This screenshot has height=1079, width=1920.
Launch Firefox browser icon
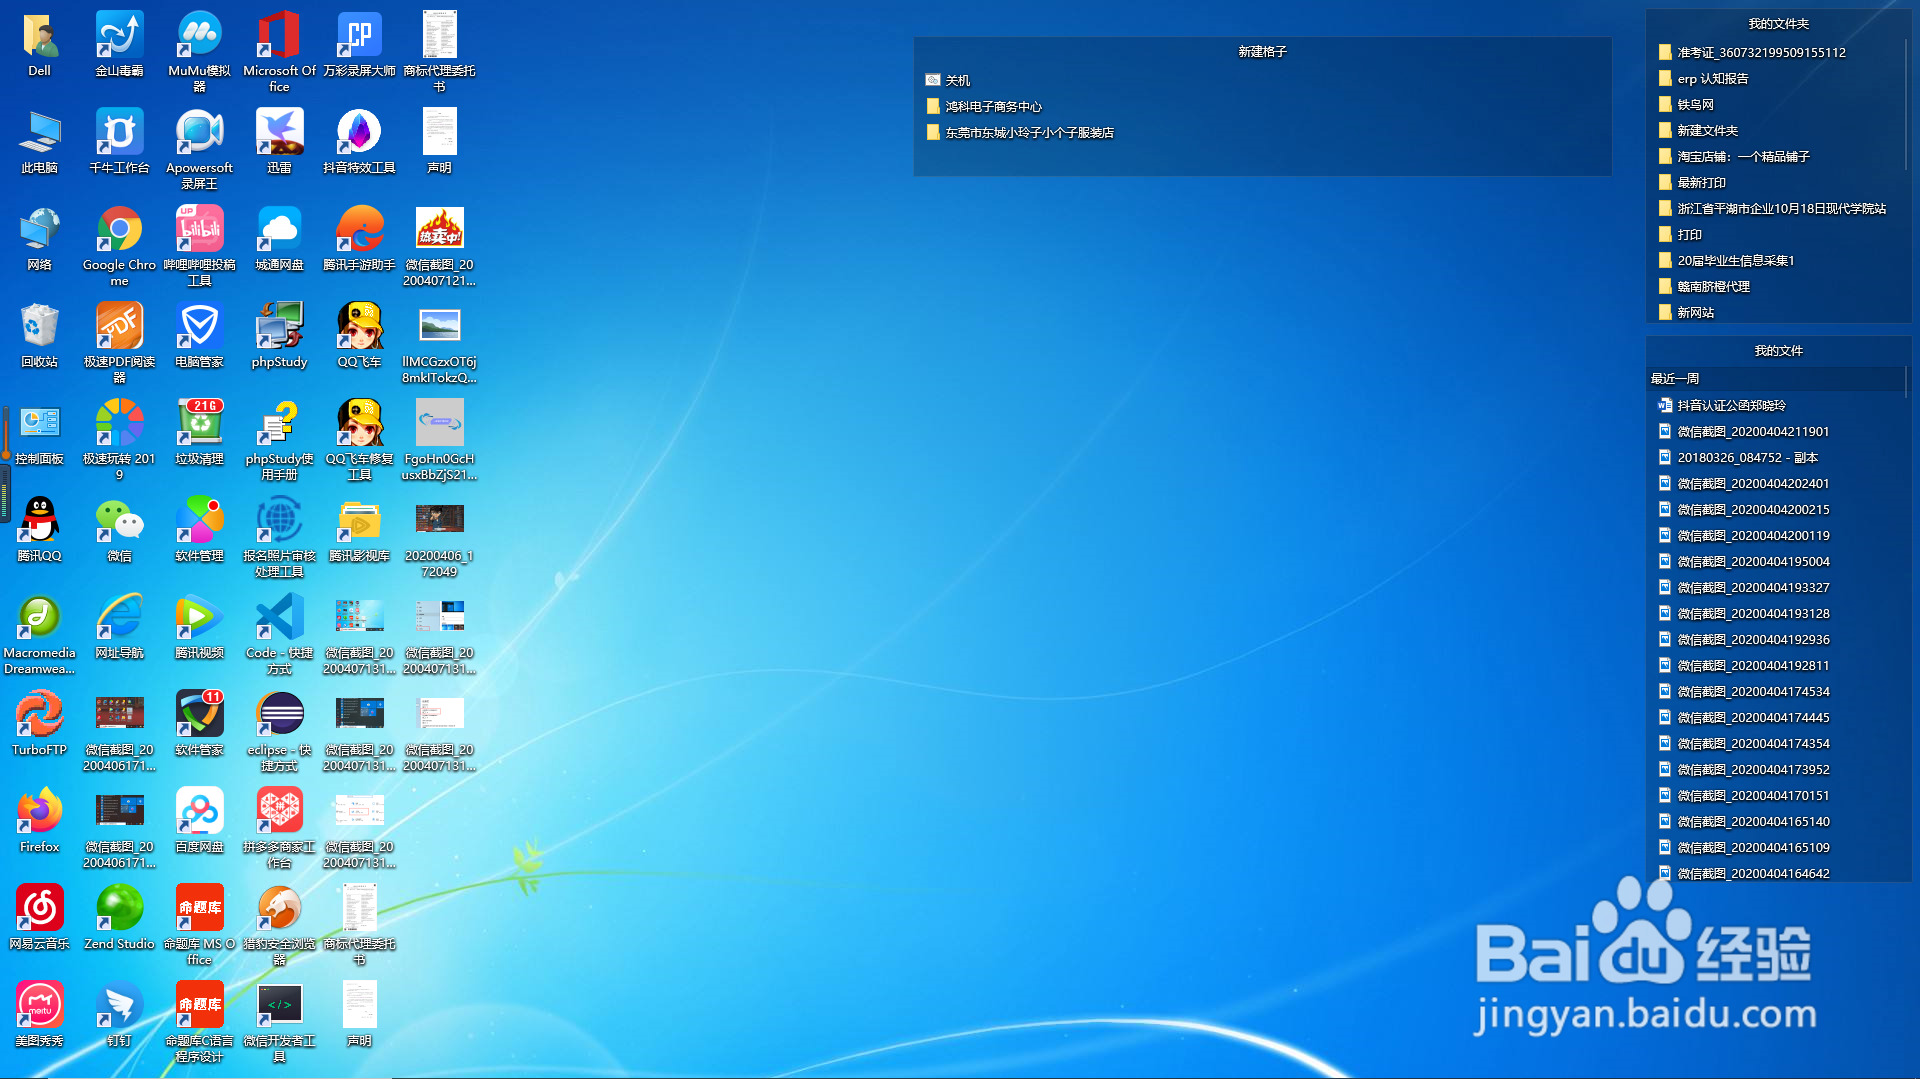[39, 812]
